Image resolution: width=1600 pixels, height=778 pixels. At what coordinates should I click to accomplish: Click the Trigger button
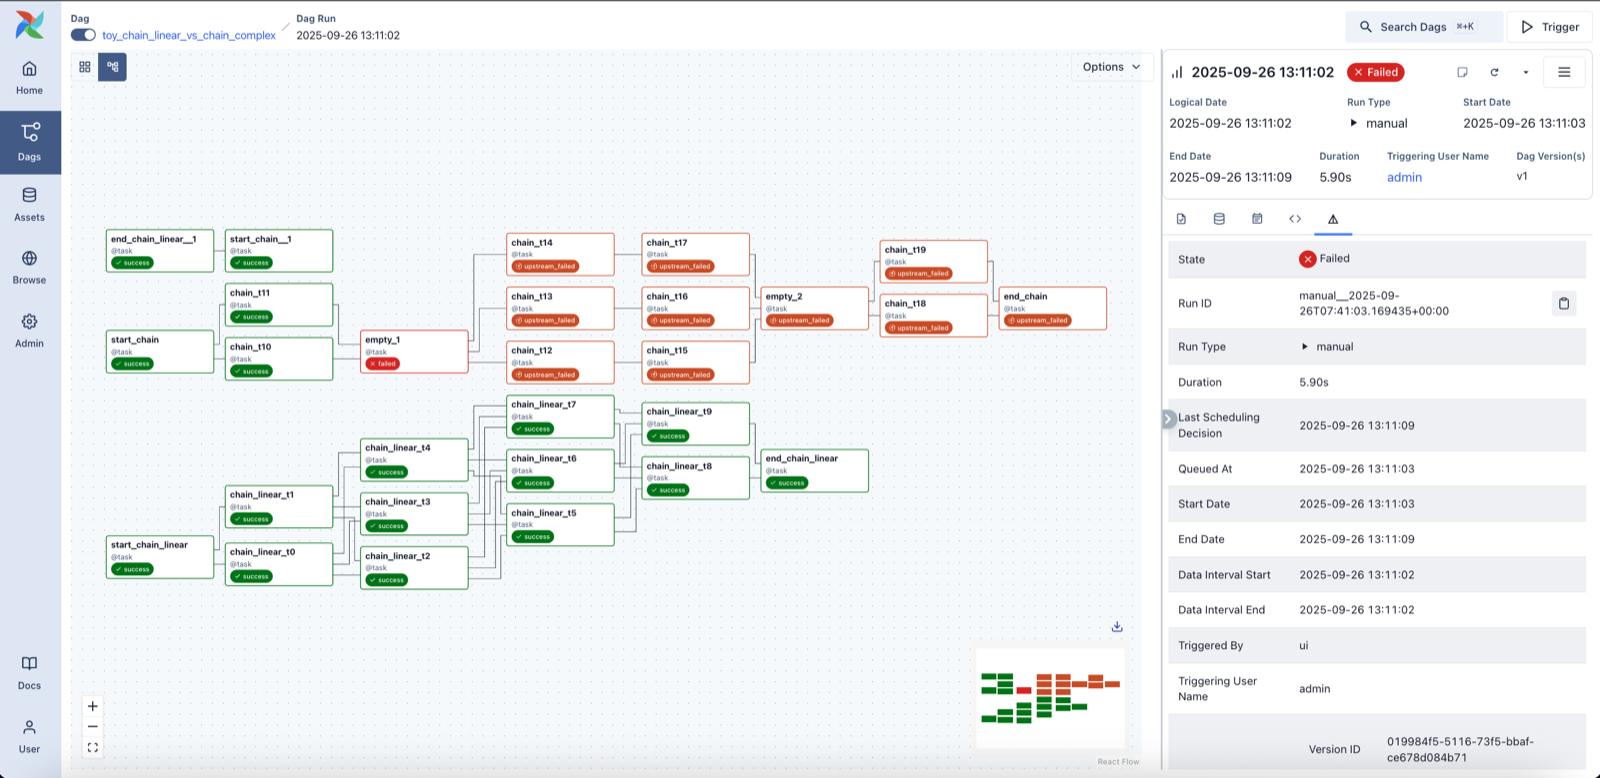click(x=1550, y=27)
